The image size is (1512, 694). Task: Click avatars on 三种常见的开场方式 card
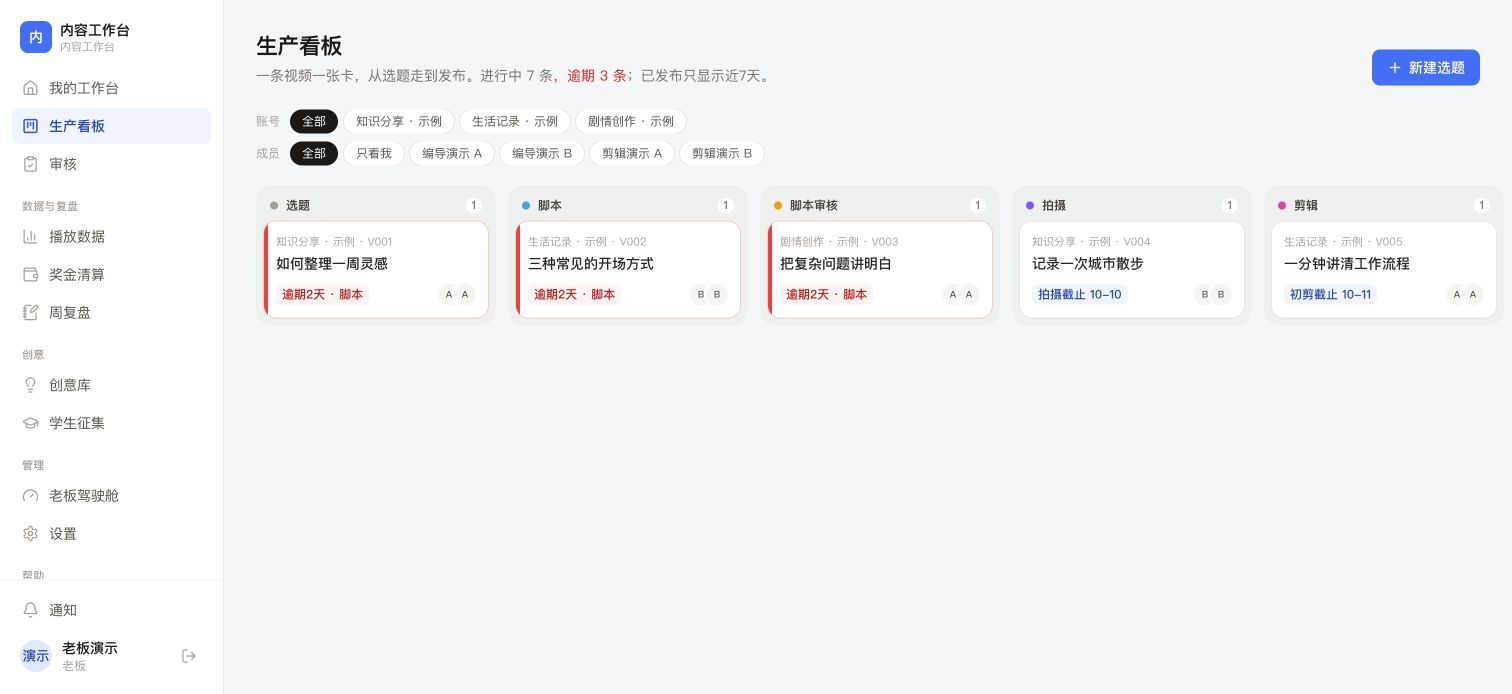click(x=709, y=294)
